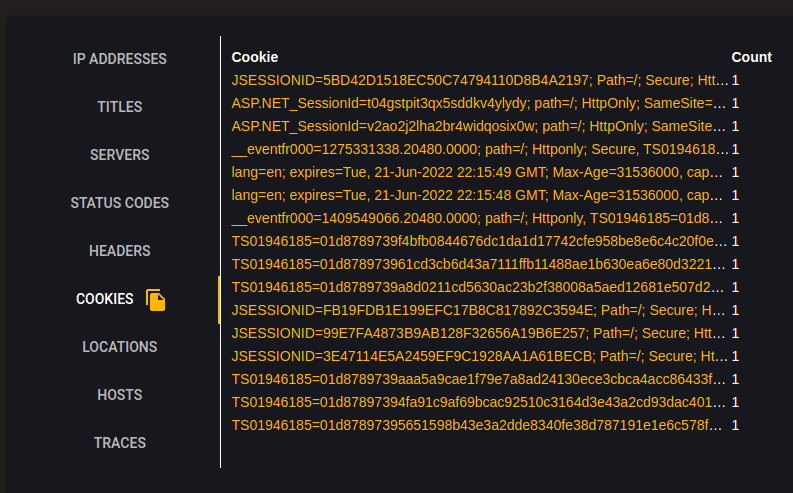Switch to the Traces tab
Viewport: 793px width, 493px height.
click(120, 443)
